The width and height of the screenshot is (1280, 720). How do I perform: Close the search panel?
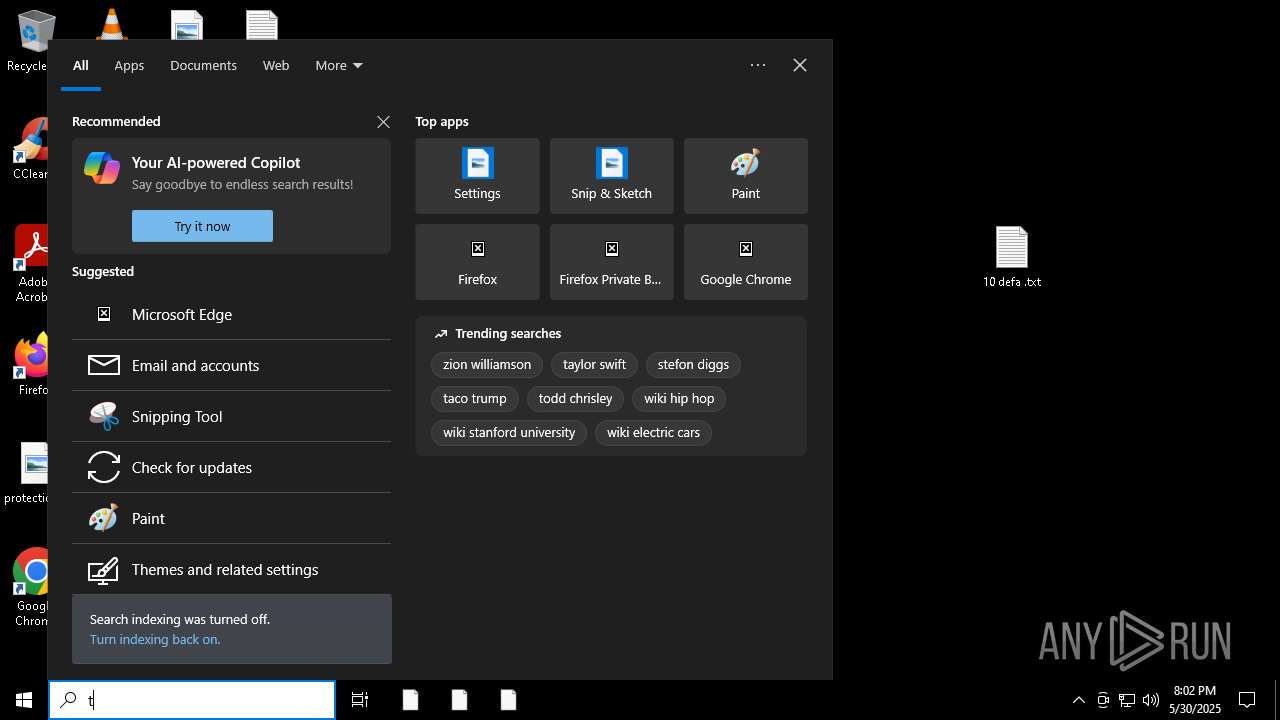coord(800,65)
